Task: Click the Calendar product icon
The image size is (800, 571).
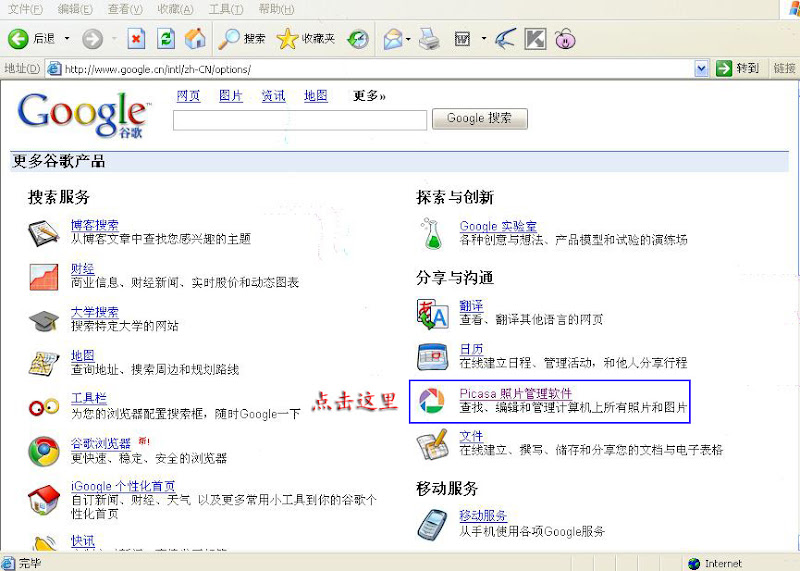Action: point(433,357)
